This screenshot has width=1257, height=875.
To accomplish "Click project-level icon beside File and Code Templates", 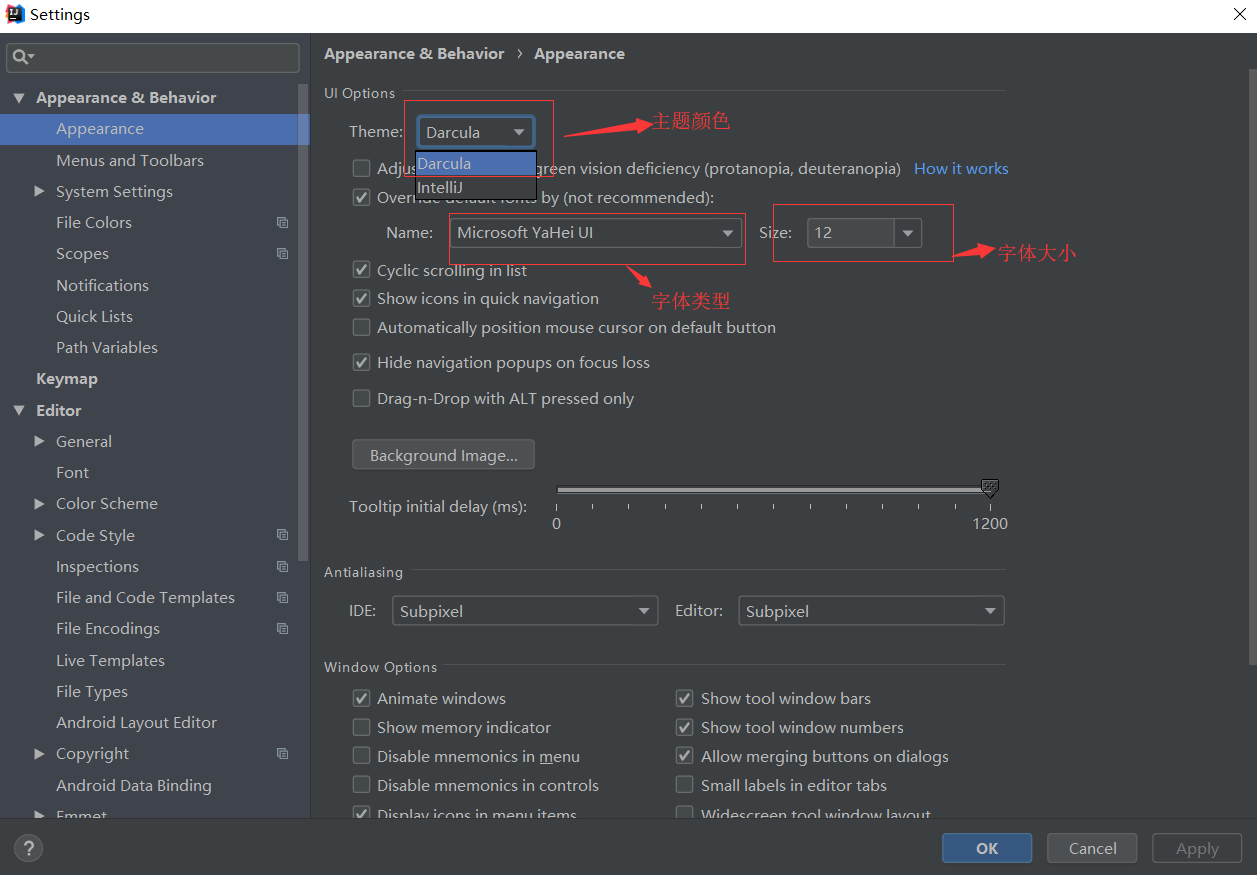I will click(282, 598).
